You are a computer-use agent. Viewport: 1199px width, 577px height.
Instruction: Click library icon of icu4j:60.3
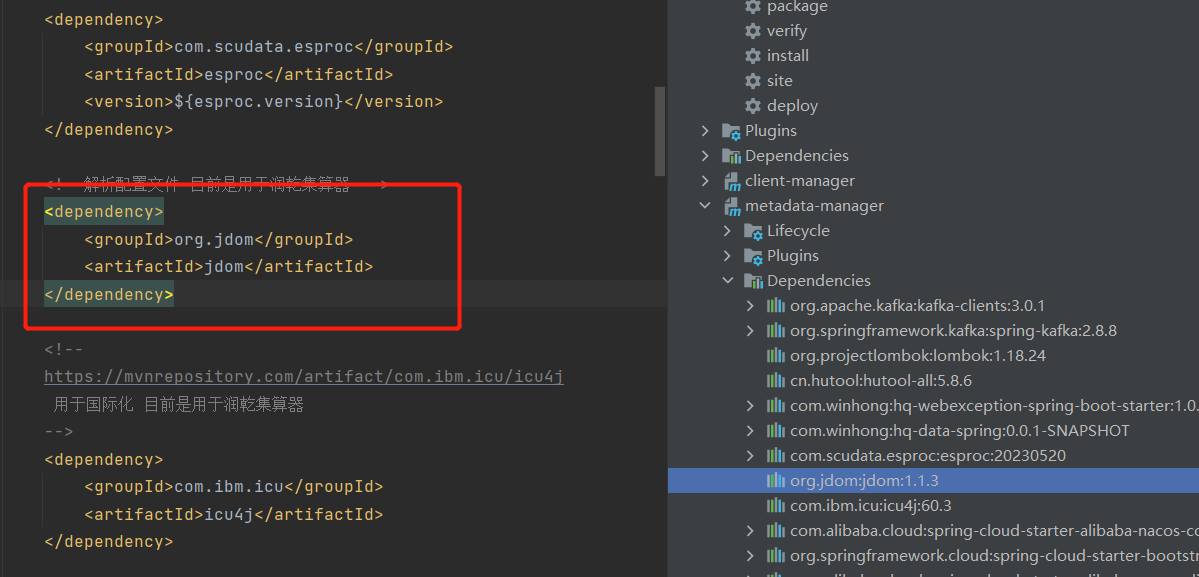(x=776, y=506)
